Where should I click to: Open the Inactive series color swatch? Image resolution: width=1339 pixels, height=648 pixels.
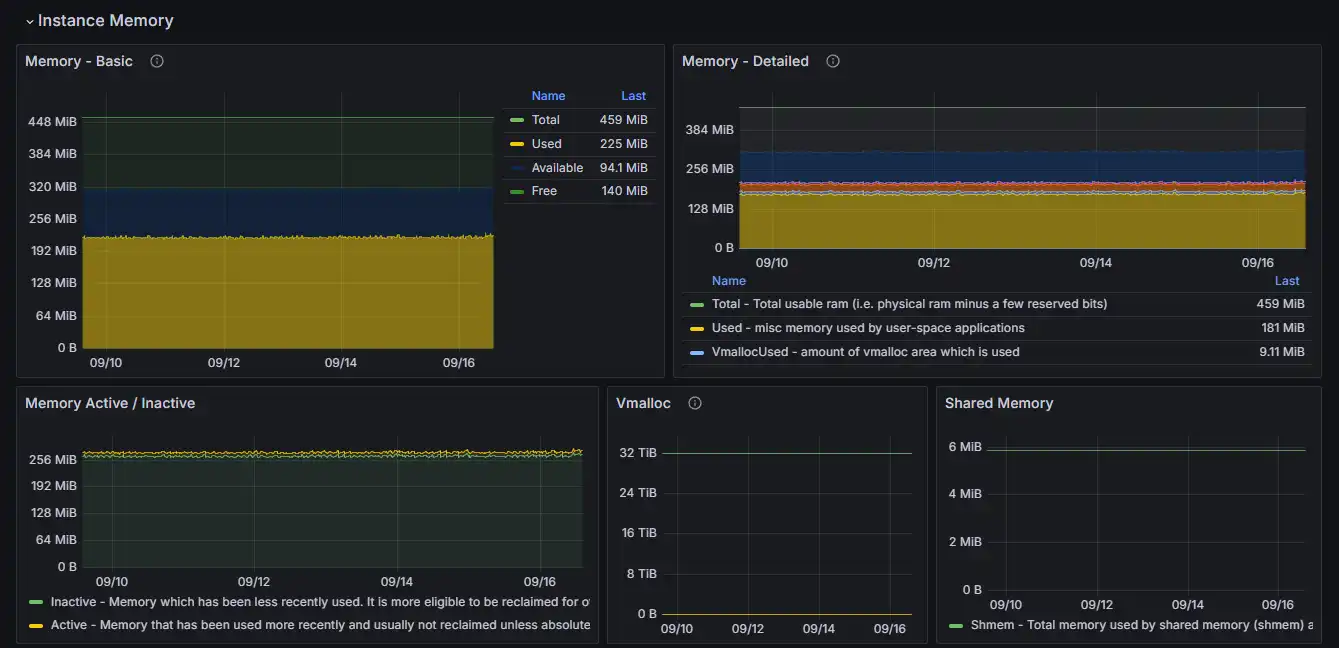click(x=36, y=602)
